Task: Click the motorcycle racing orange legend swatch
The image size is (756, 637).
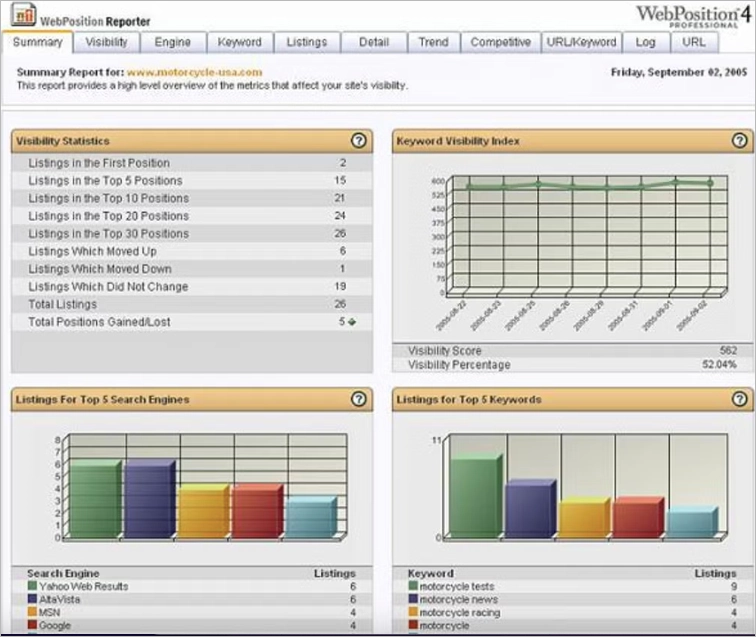Action: [x=413, y=612]
